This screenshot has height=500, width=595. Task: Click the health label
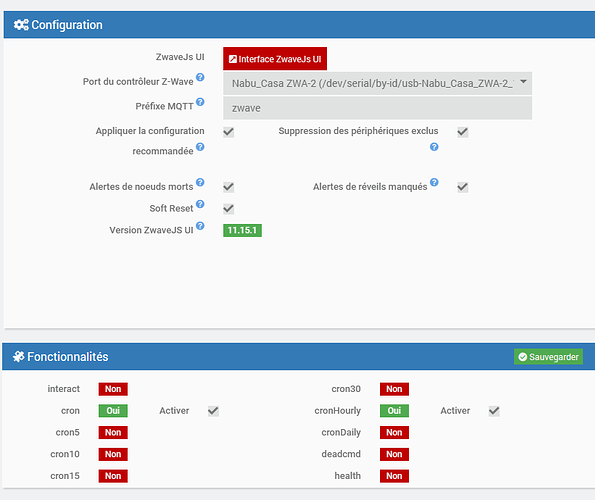pos(348,476)
